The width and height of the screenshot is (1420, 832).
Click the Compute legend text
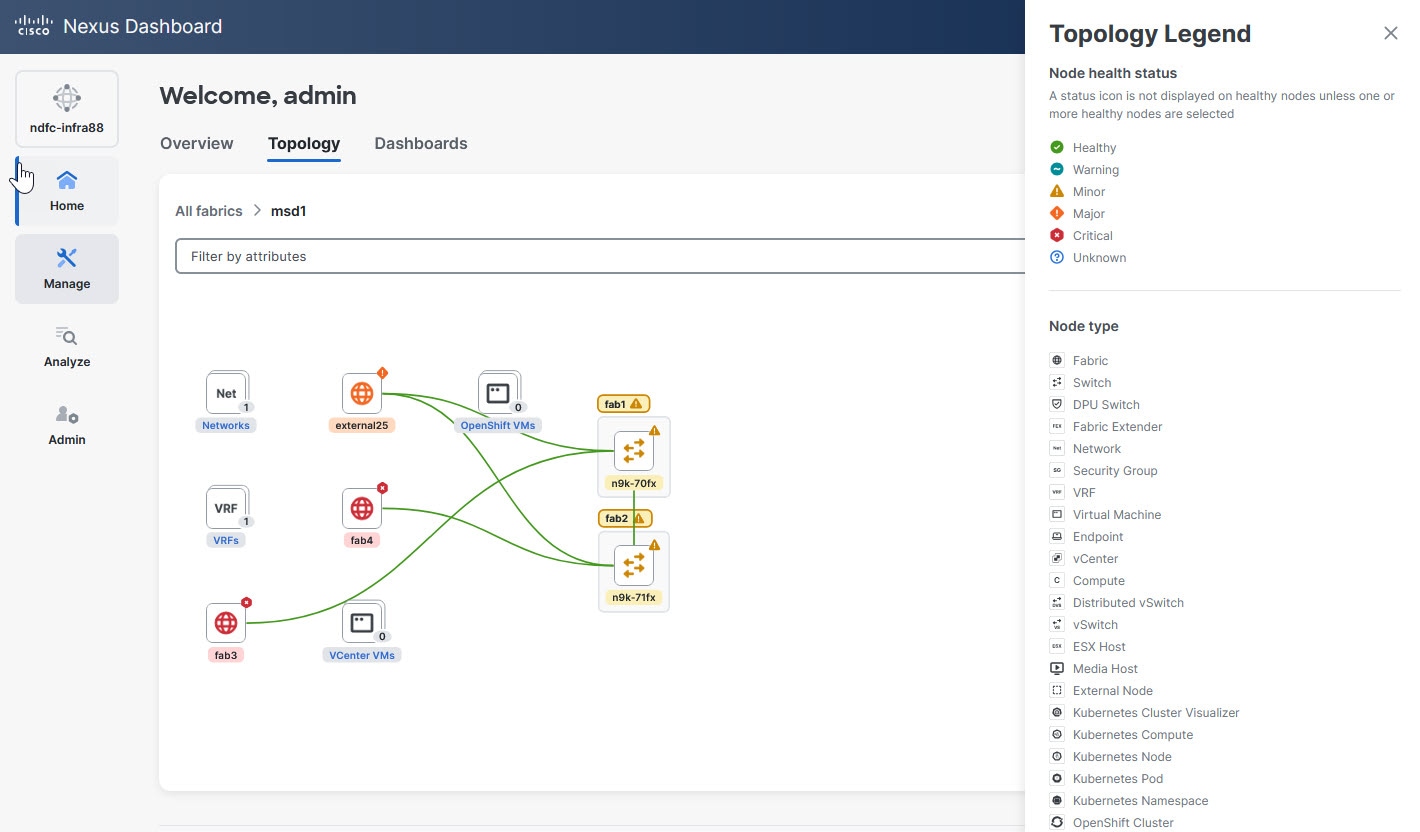pyautogui.click(x=1099, y=580)
